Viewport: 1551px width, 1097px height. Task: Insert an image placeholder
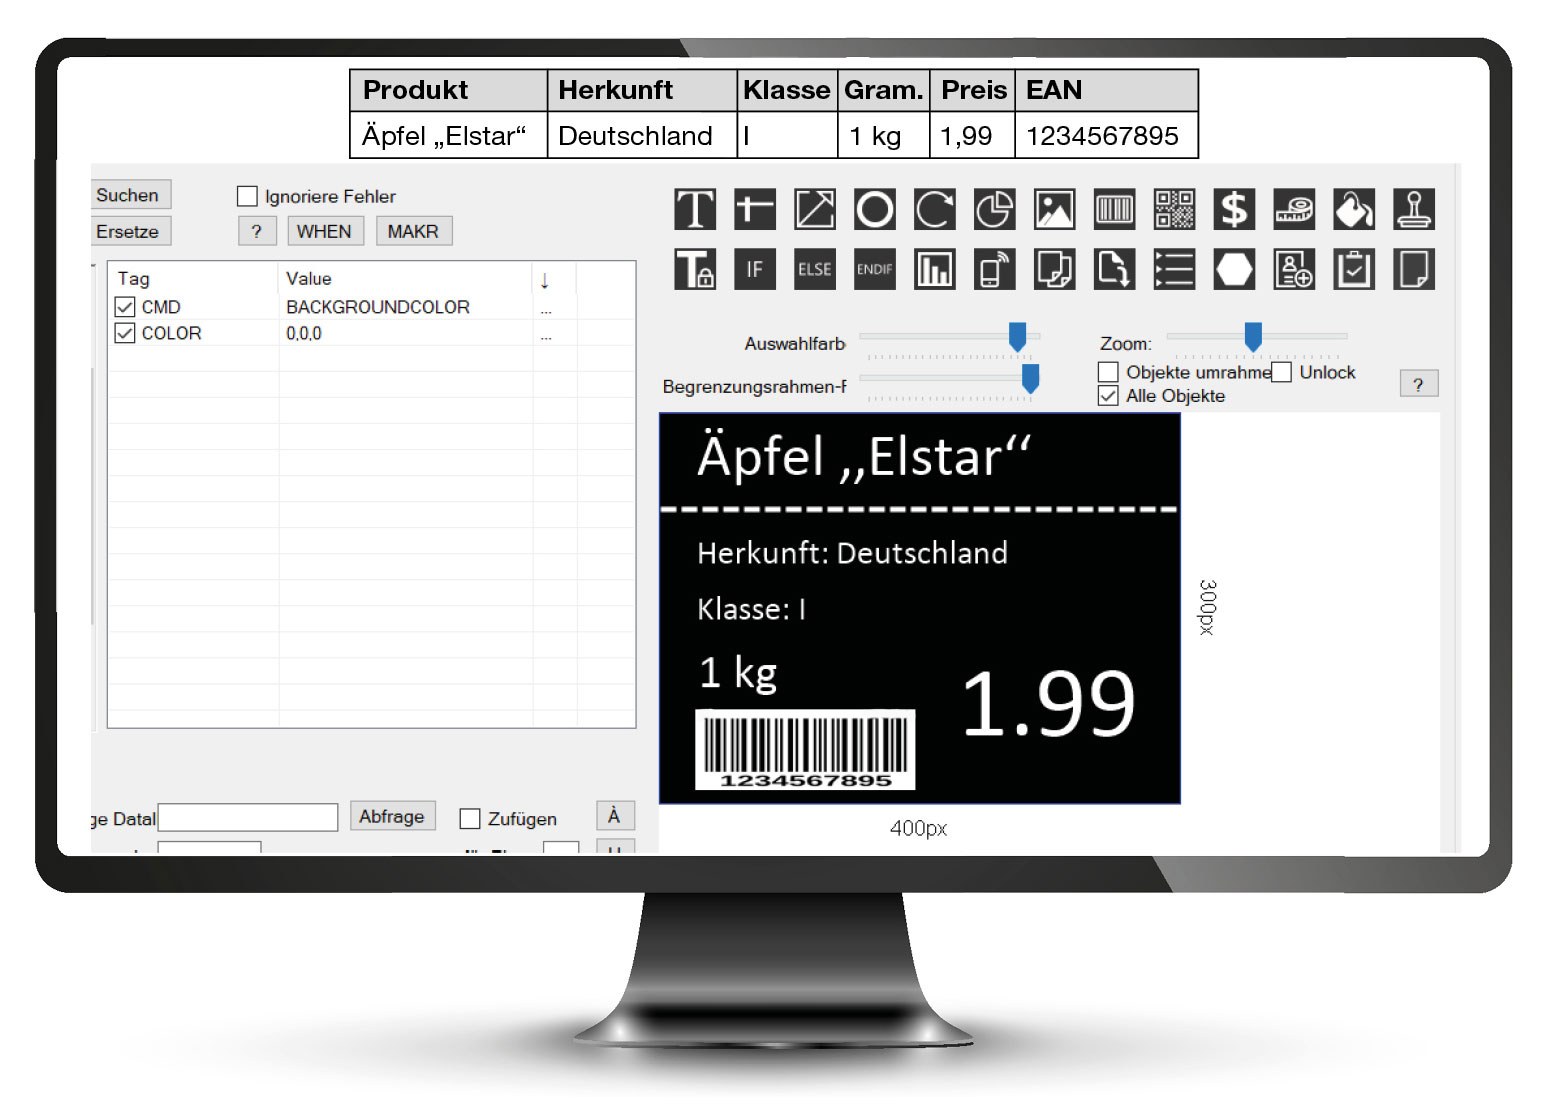[x=1054, y=210]
